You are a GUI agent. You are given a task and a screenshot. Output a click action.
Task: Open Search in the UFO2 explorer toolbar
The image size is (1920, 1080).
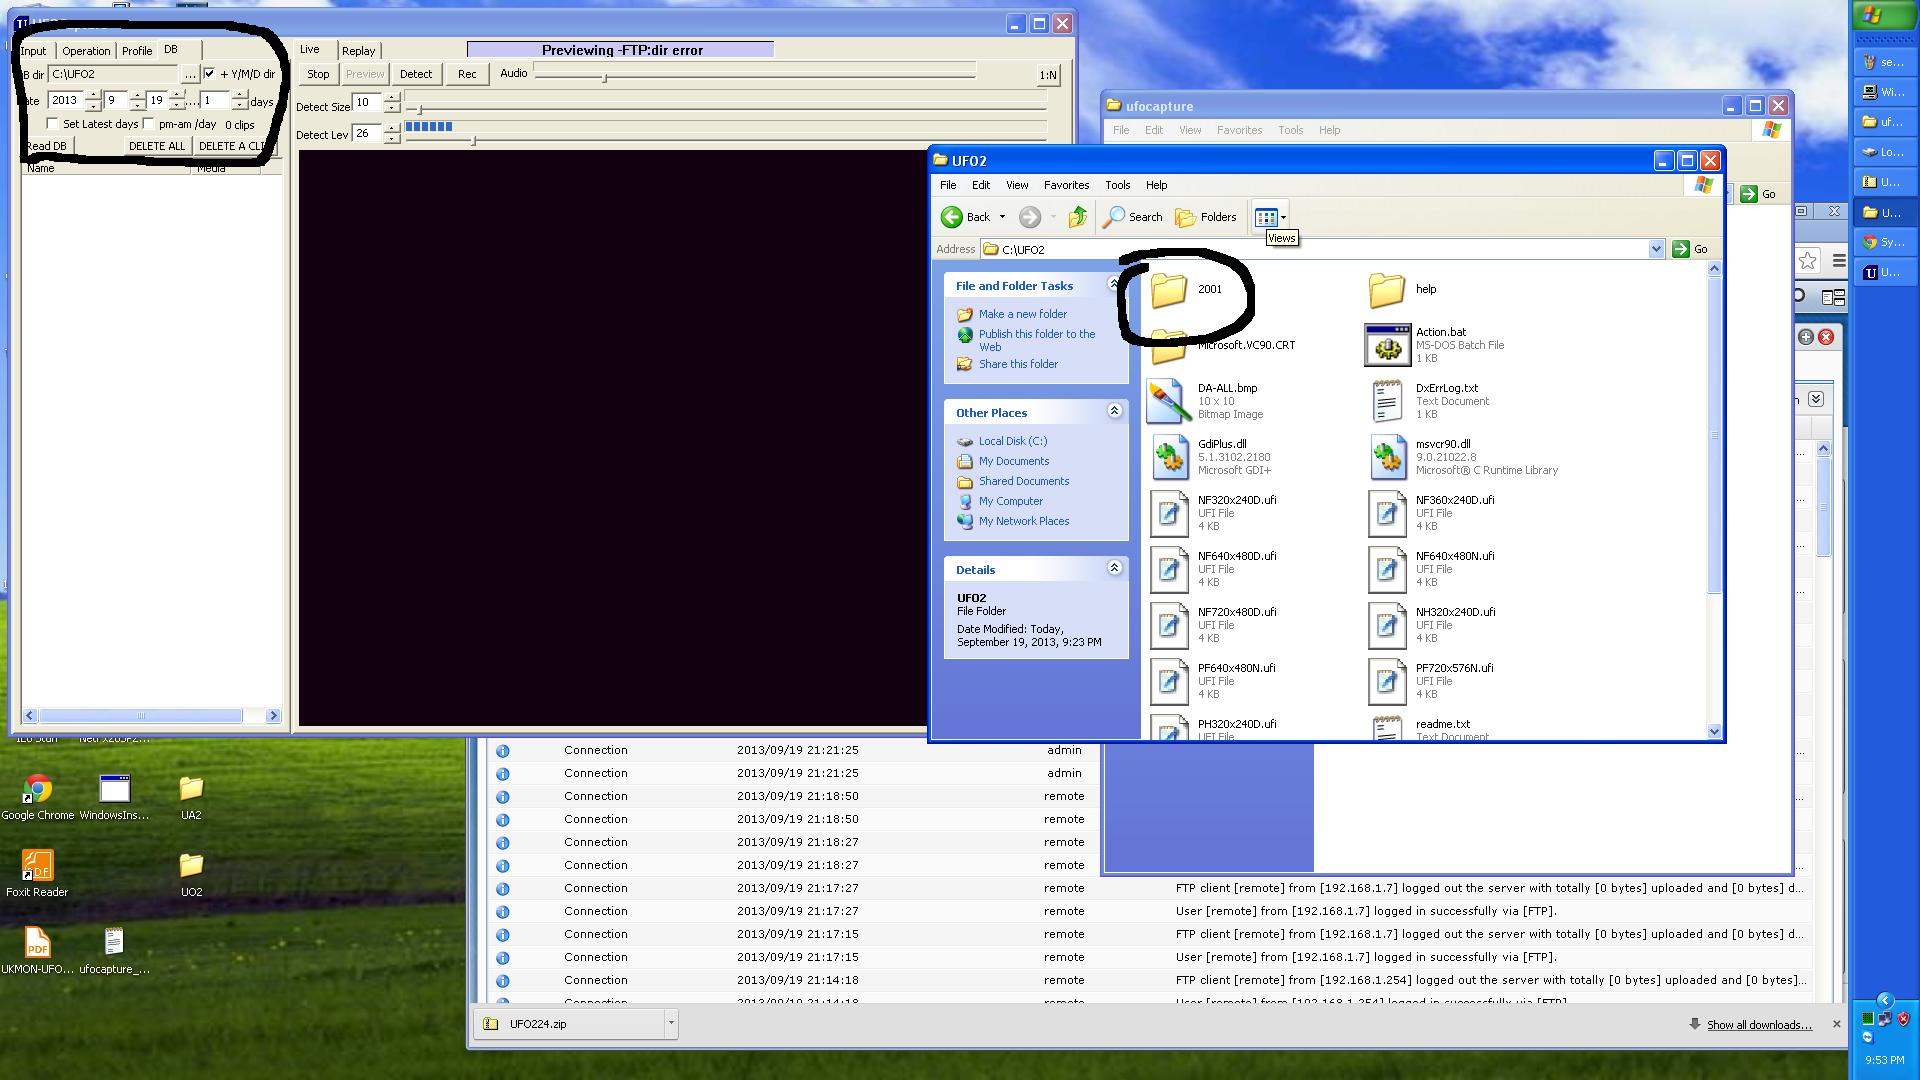(x=1133, y=217)
